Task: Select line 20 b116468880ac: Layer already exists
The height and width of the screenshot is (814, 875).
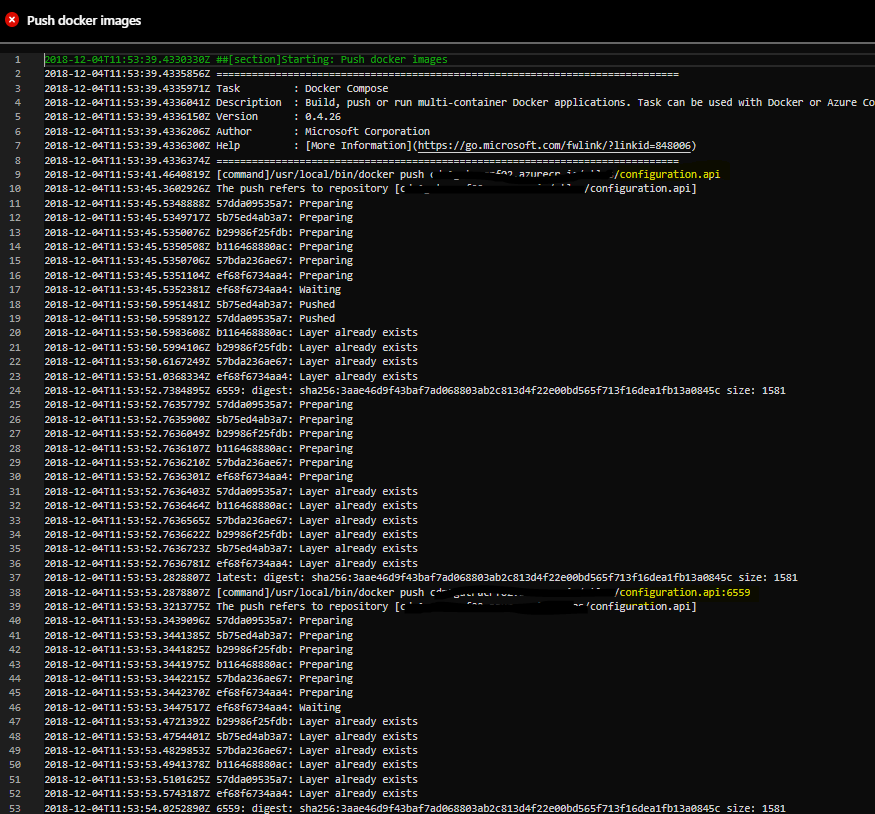Action: (231, 333)
